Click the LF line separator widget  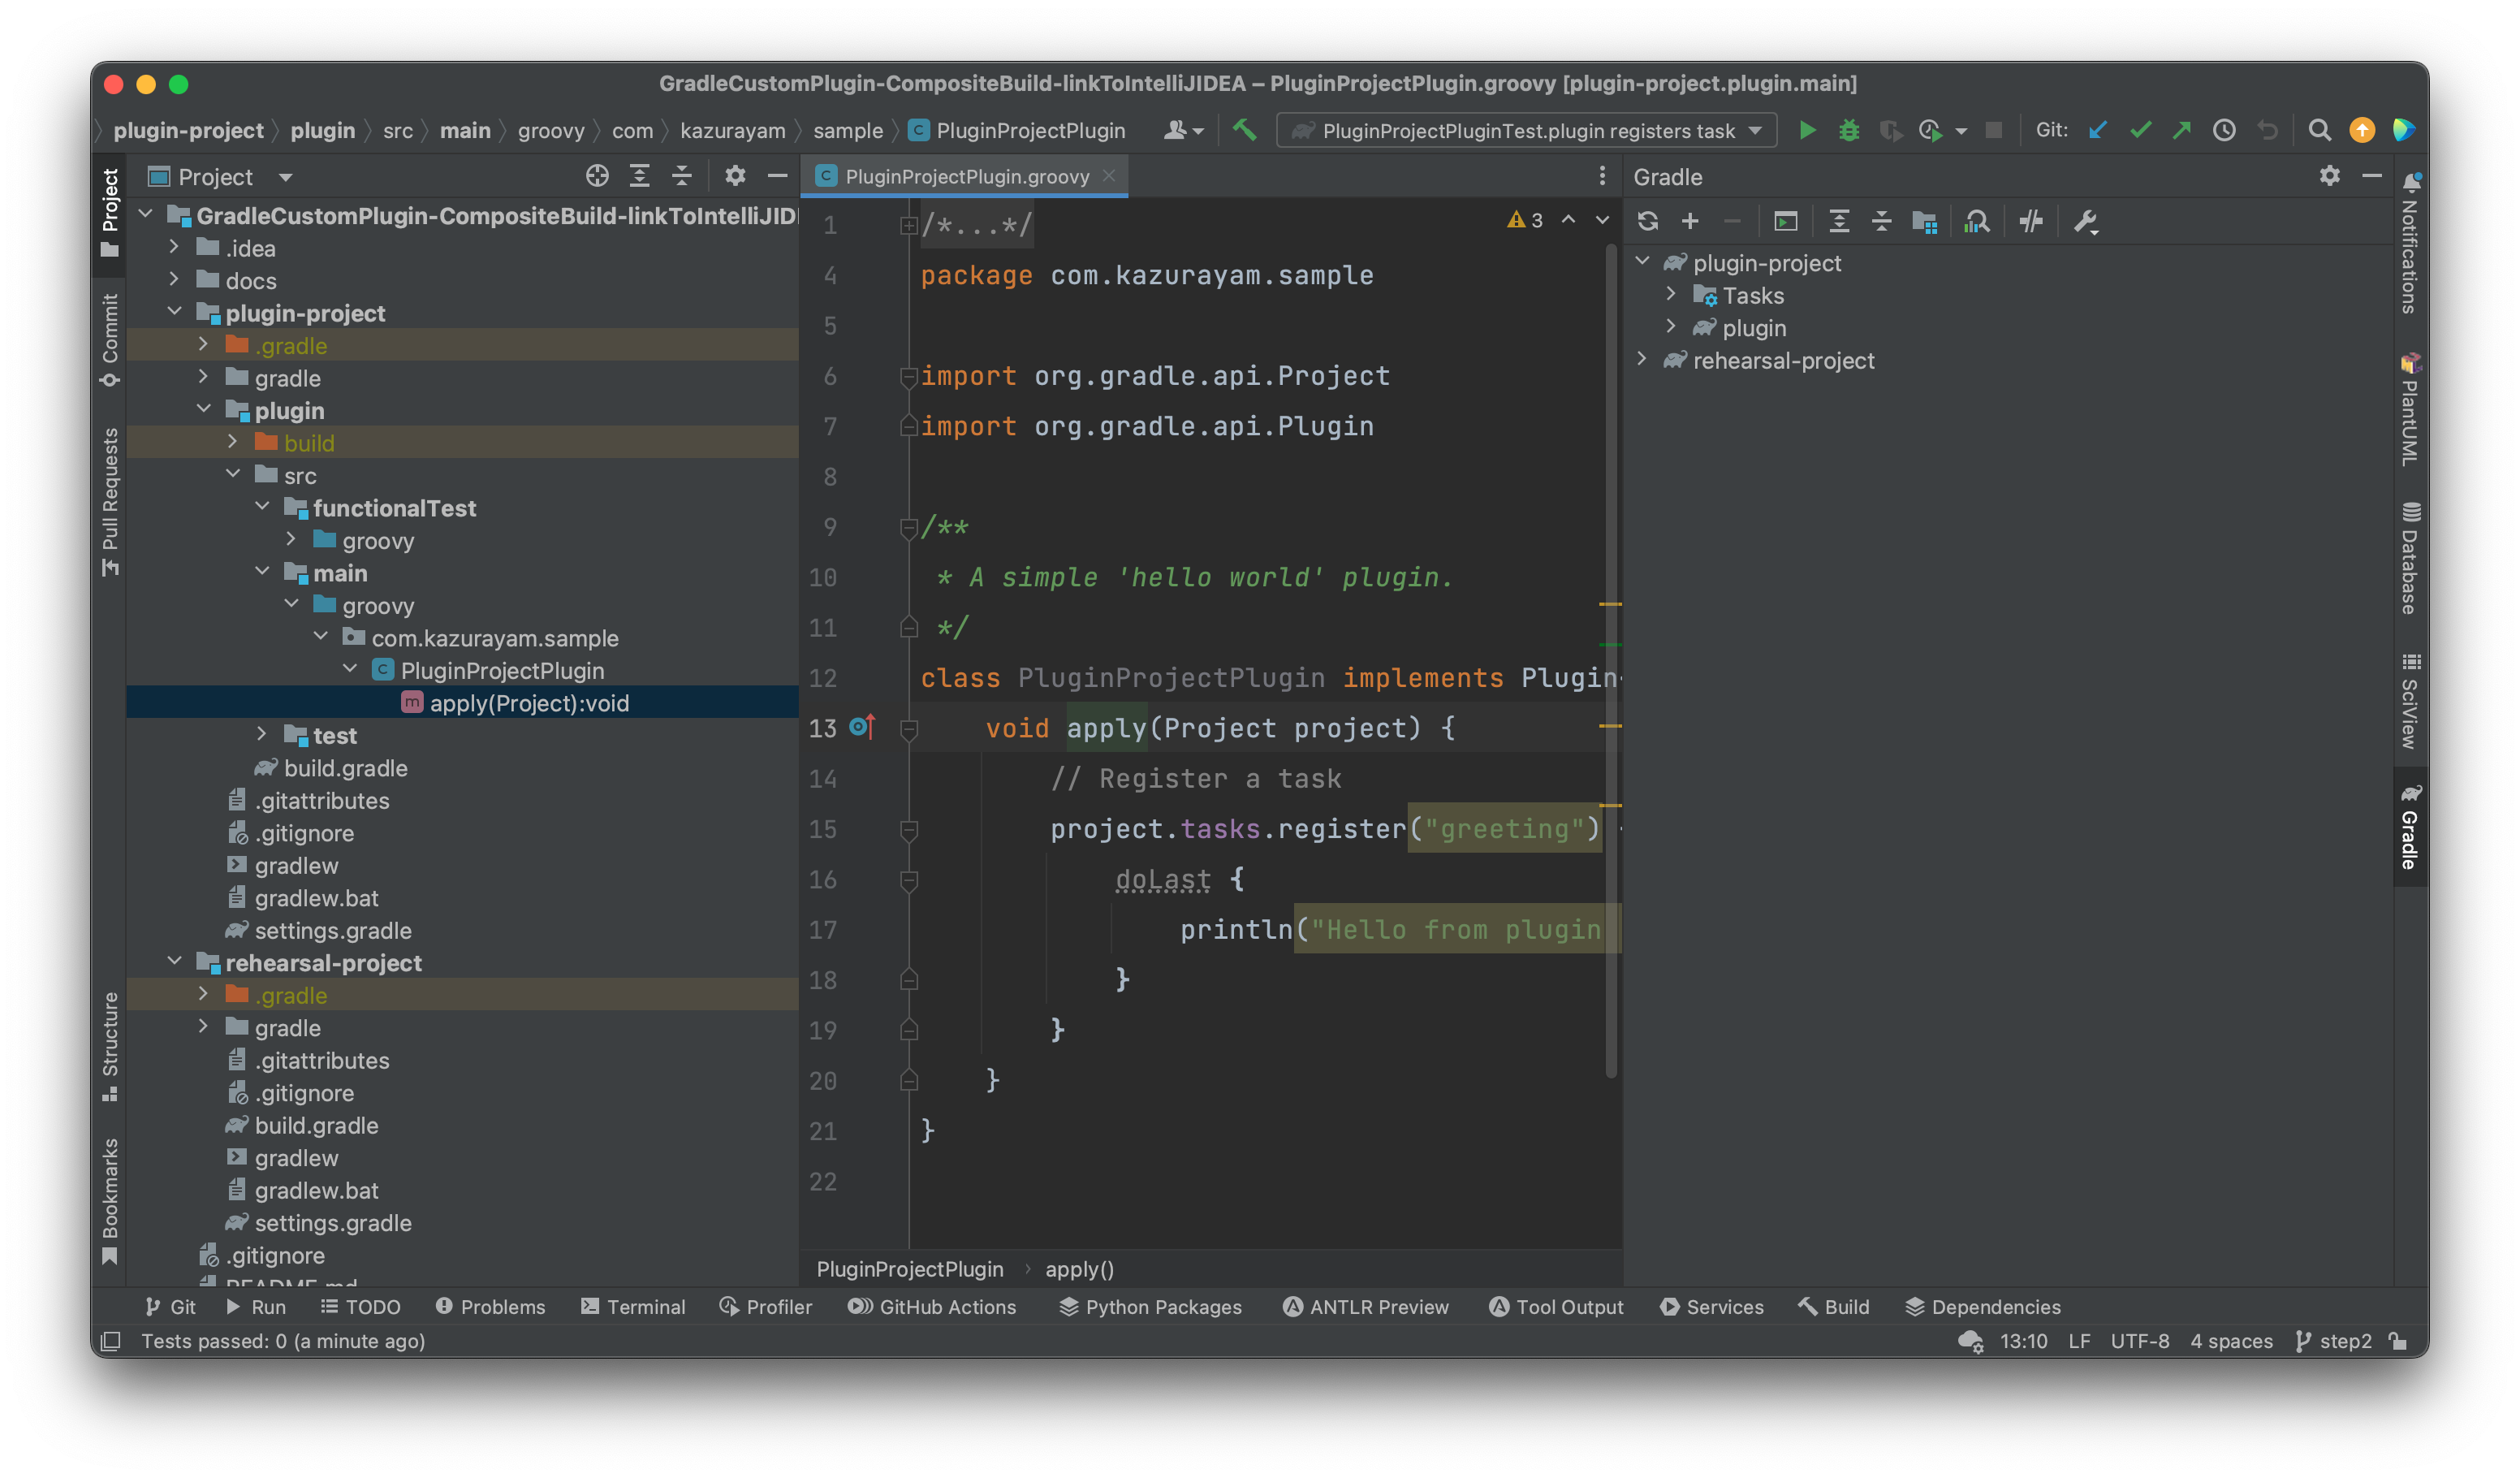[x=2079, y=1341]
